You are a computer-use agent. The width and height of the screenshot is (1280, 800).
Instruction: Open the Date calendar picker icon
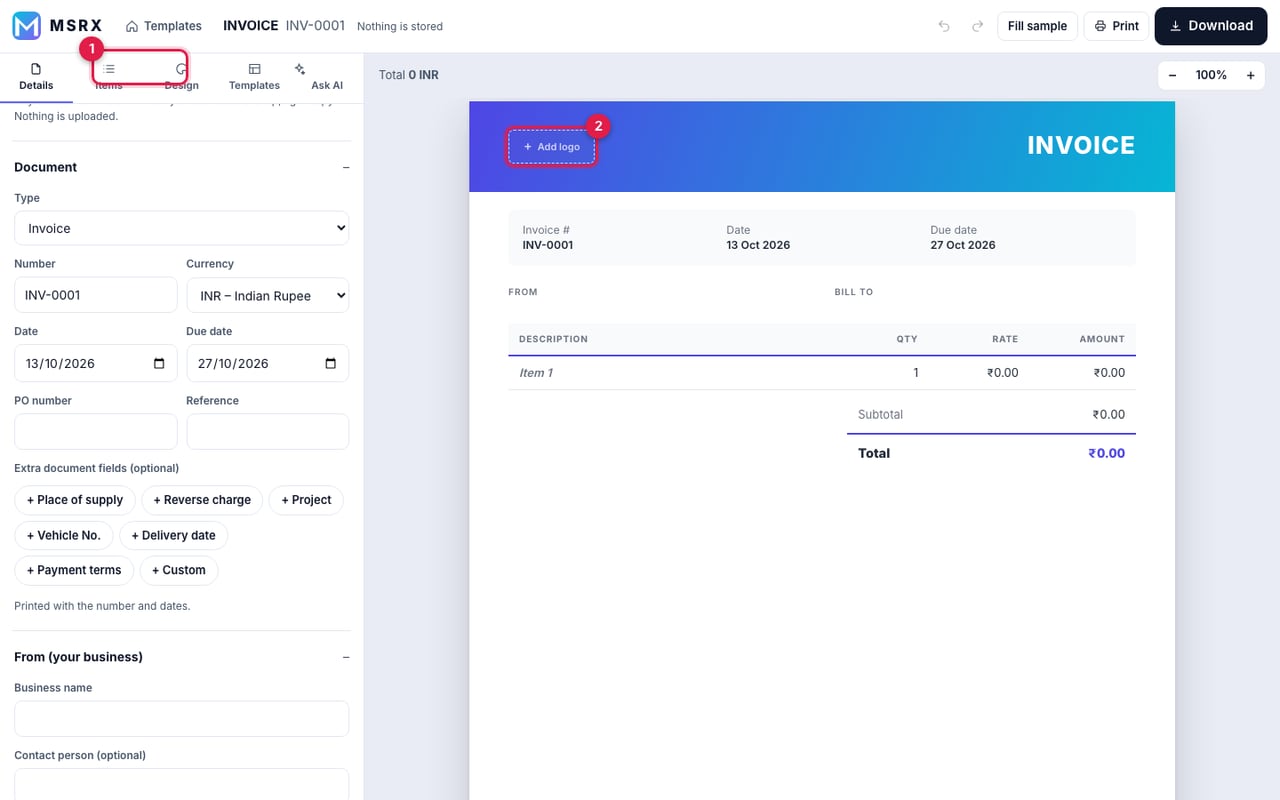click(159, 363)
